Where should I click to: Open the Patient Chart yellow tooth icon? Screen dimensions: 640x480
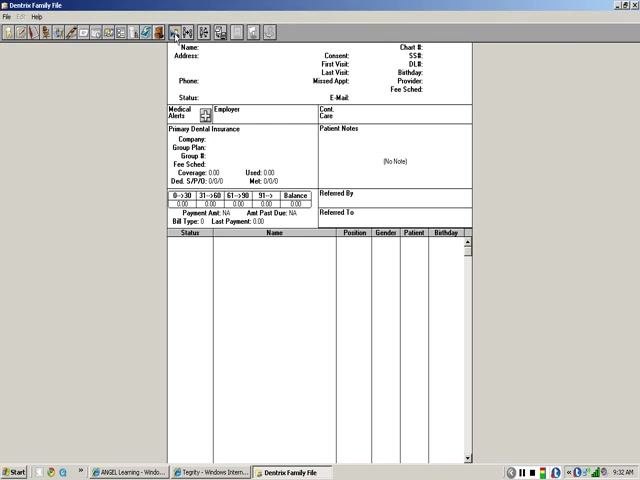click(x=9, y=32)
